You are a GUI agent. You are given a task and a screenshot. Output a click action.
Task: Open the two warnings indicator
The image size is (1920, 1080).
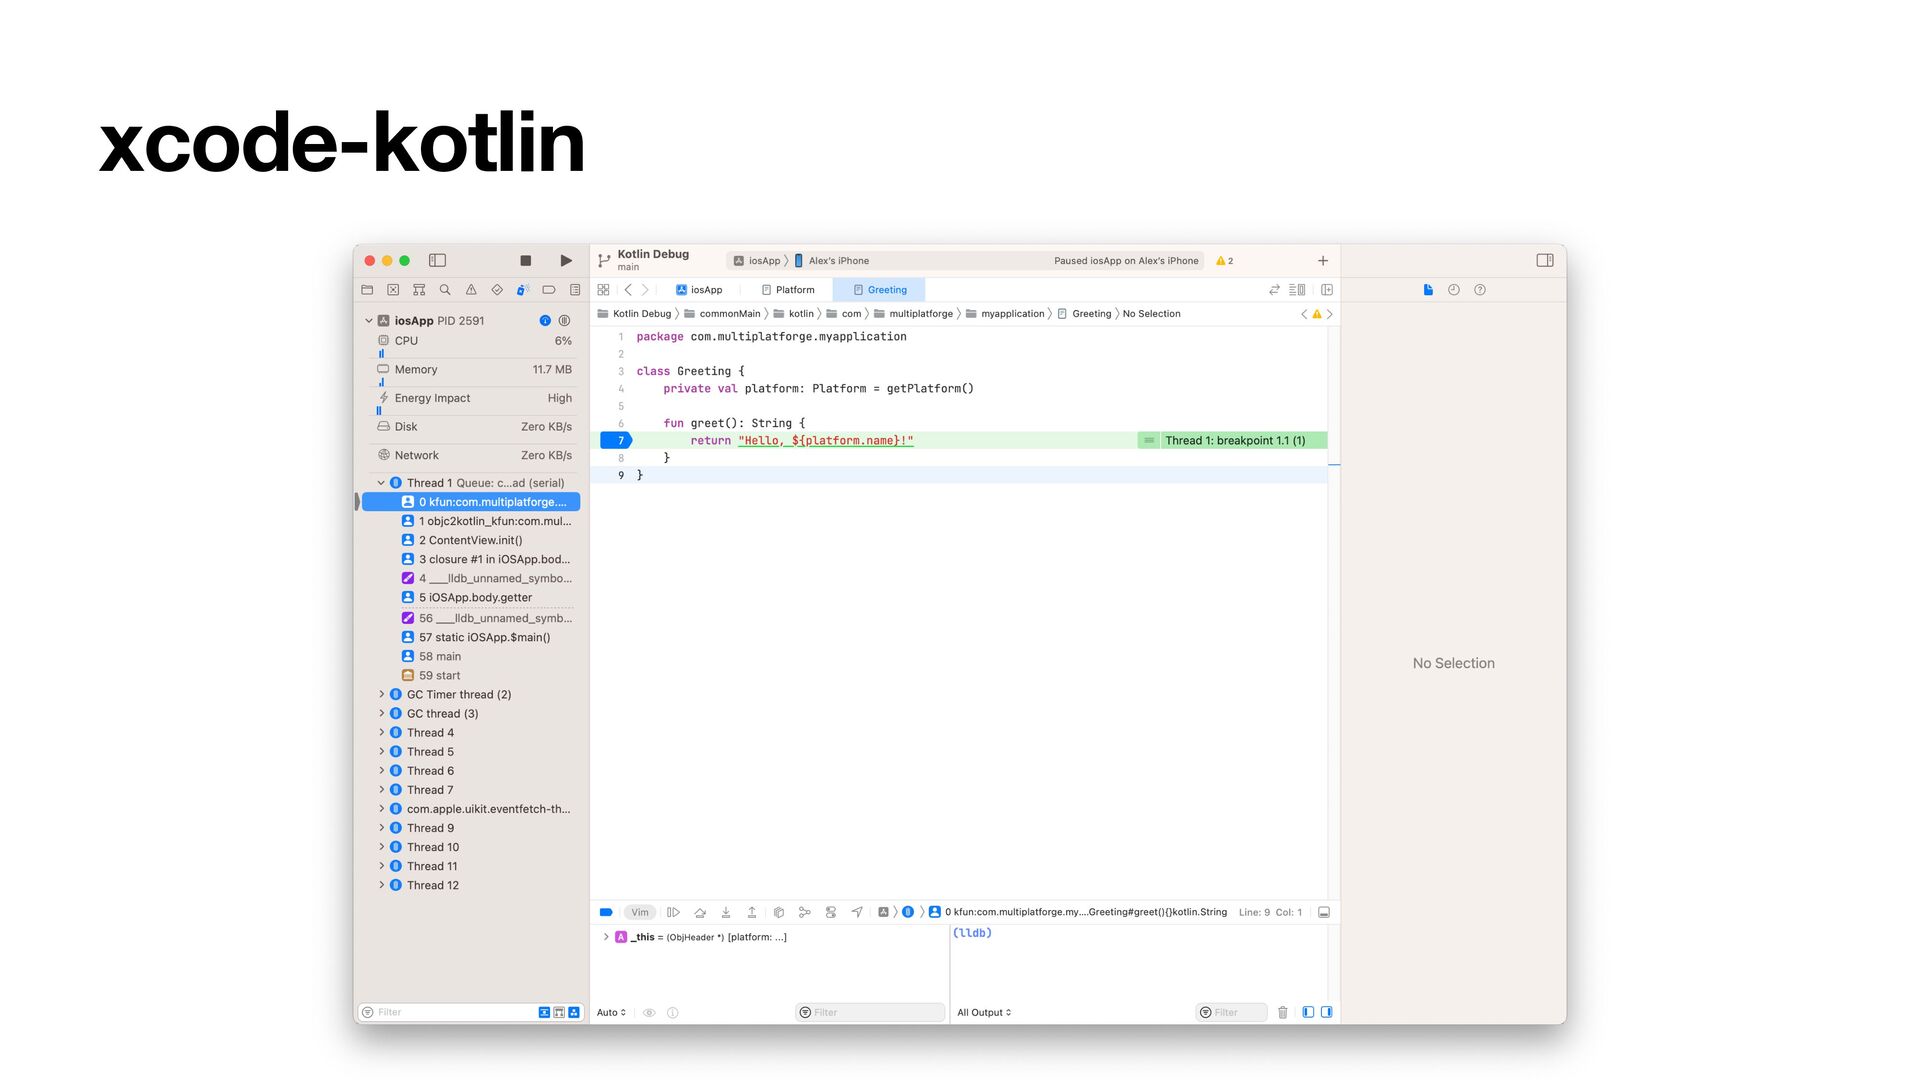[1224, 261]
